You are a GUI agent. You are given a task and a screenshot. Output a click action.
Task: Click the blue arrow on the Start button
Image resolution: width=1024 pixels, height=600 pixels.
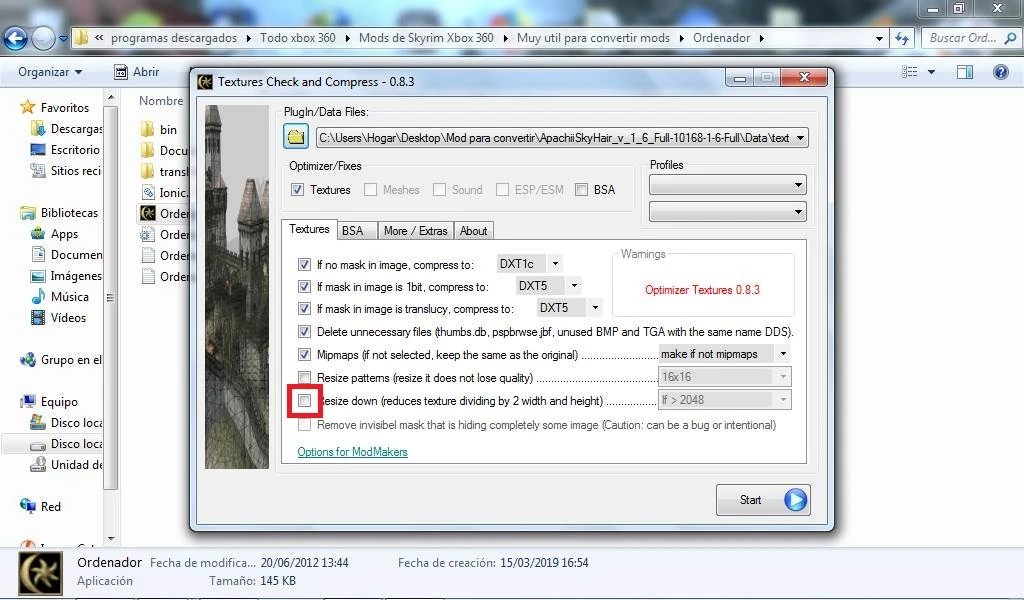point(795,500)
